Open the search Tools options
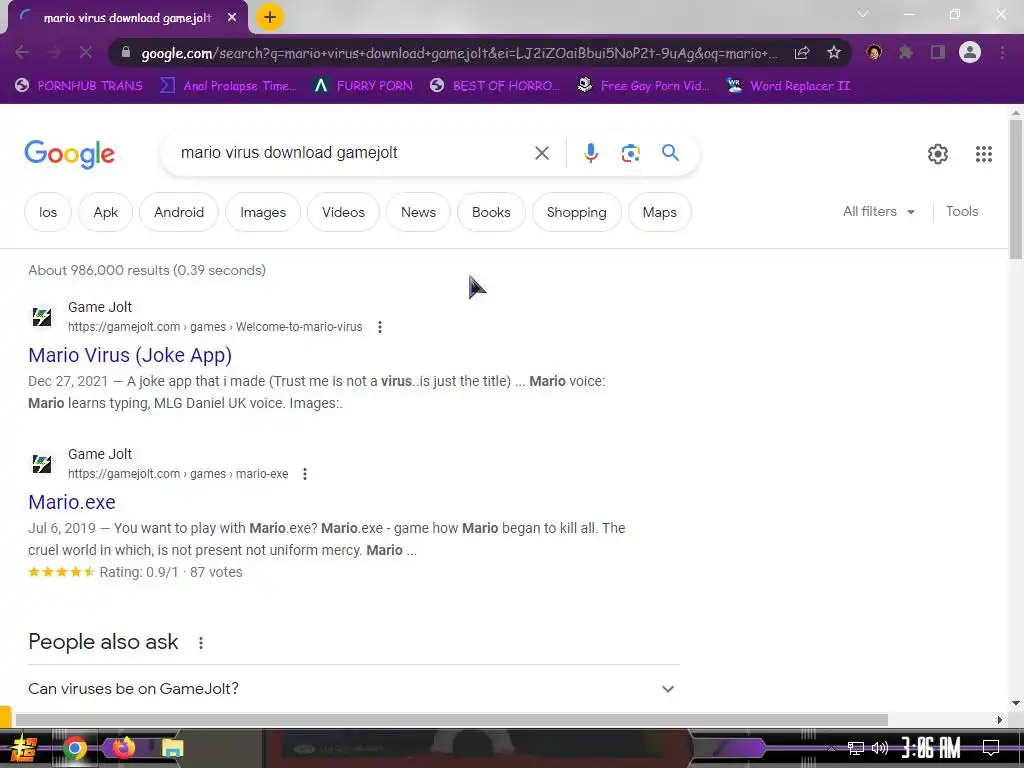Viewport: 1024px width, 768px height. (x=962, y=212)
